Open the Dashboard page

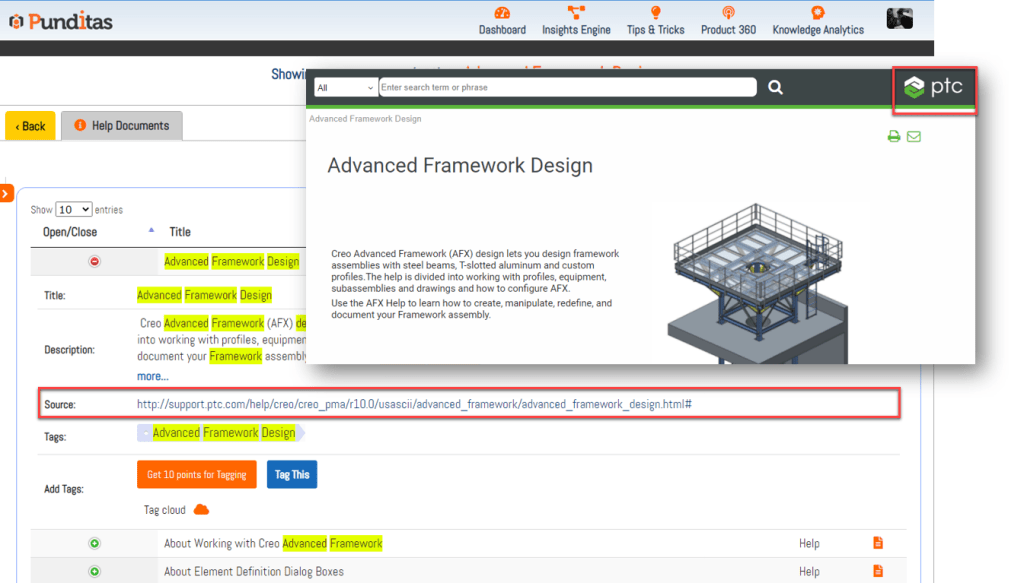pyautogui.click(x=502, y=20)
